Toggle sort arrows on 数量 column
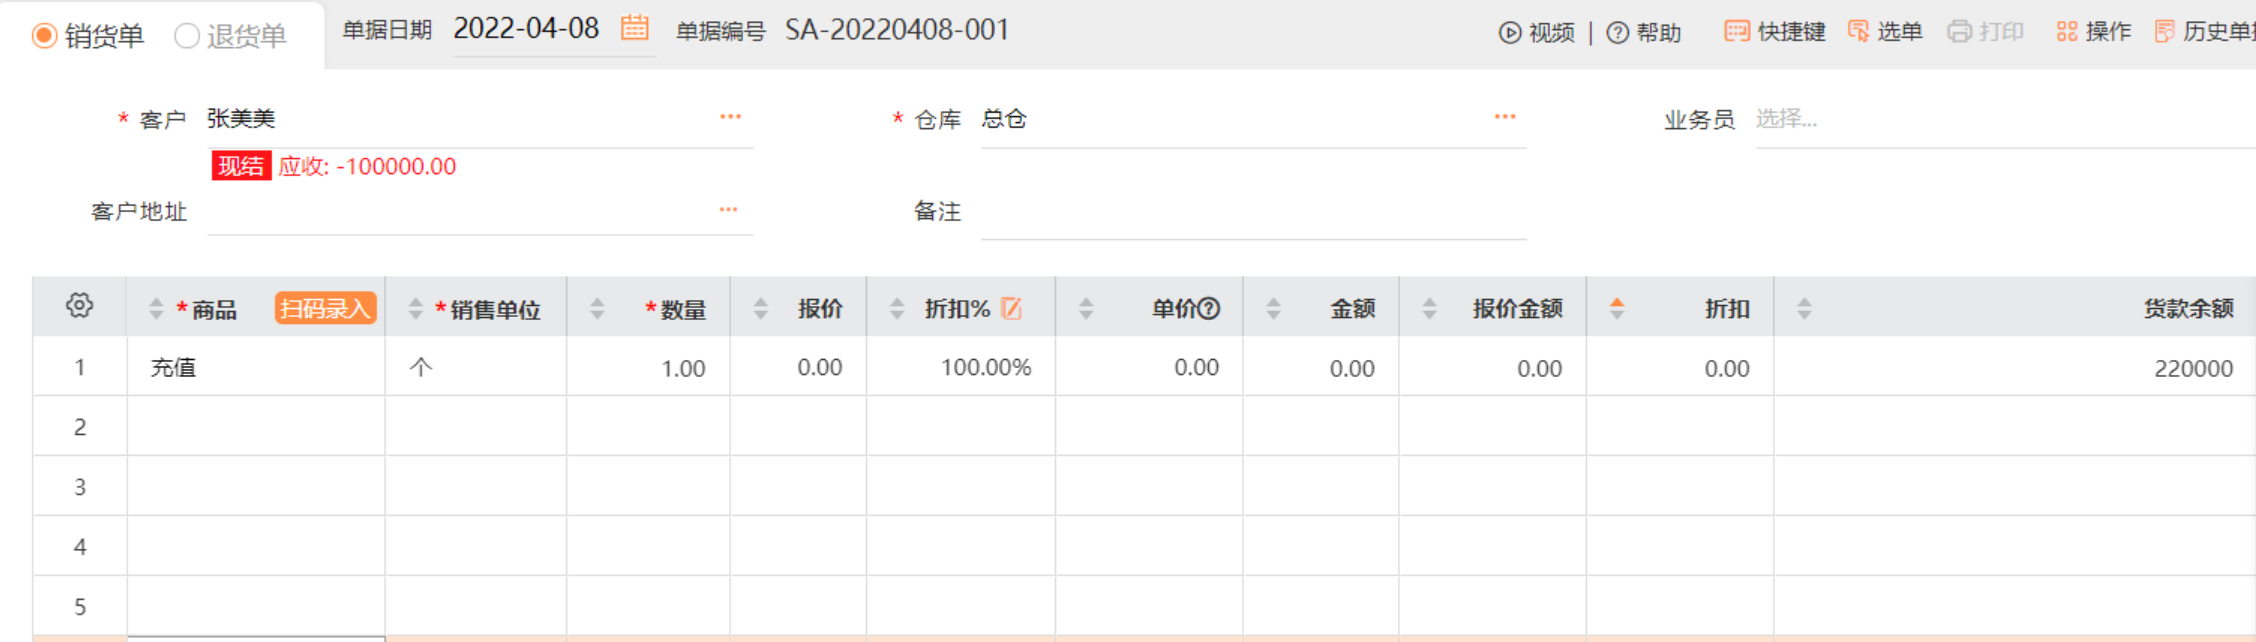This screenshot has width=2256, height=642. tap(597, 309)
